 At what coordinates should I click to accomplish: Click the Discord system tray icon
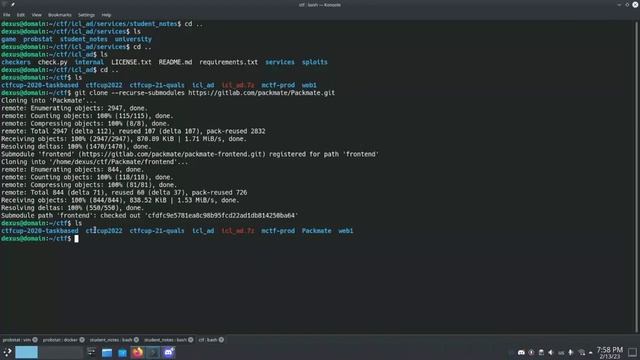521,352
